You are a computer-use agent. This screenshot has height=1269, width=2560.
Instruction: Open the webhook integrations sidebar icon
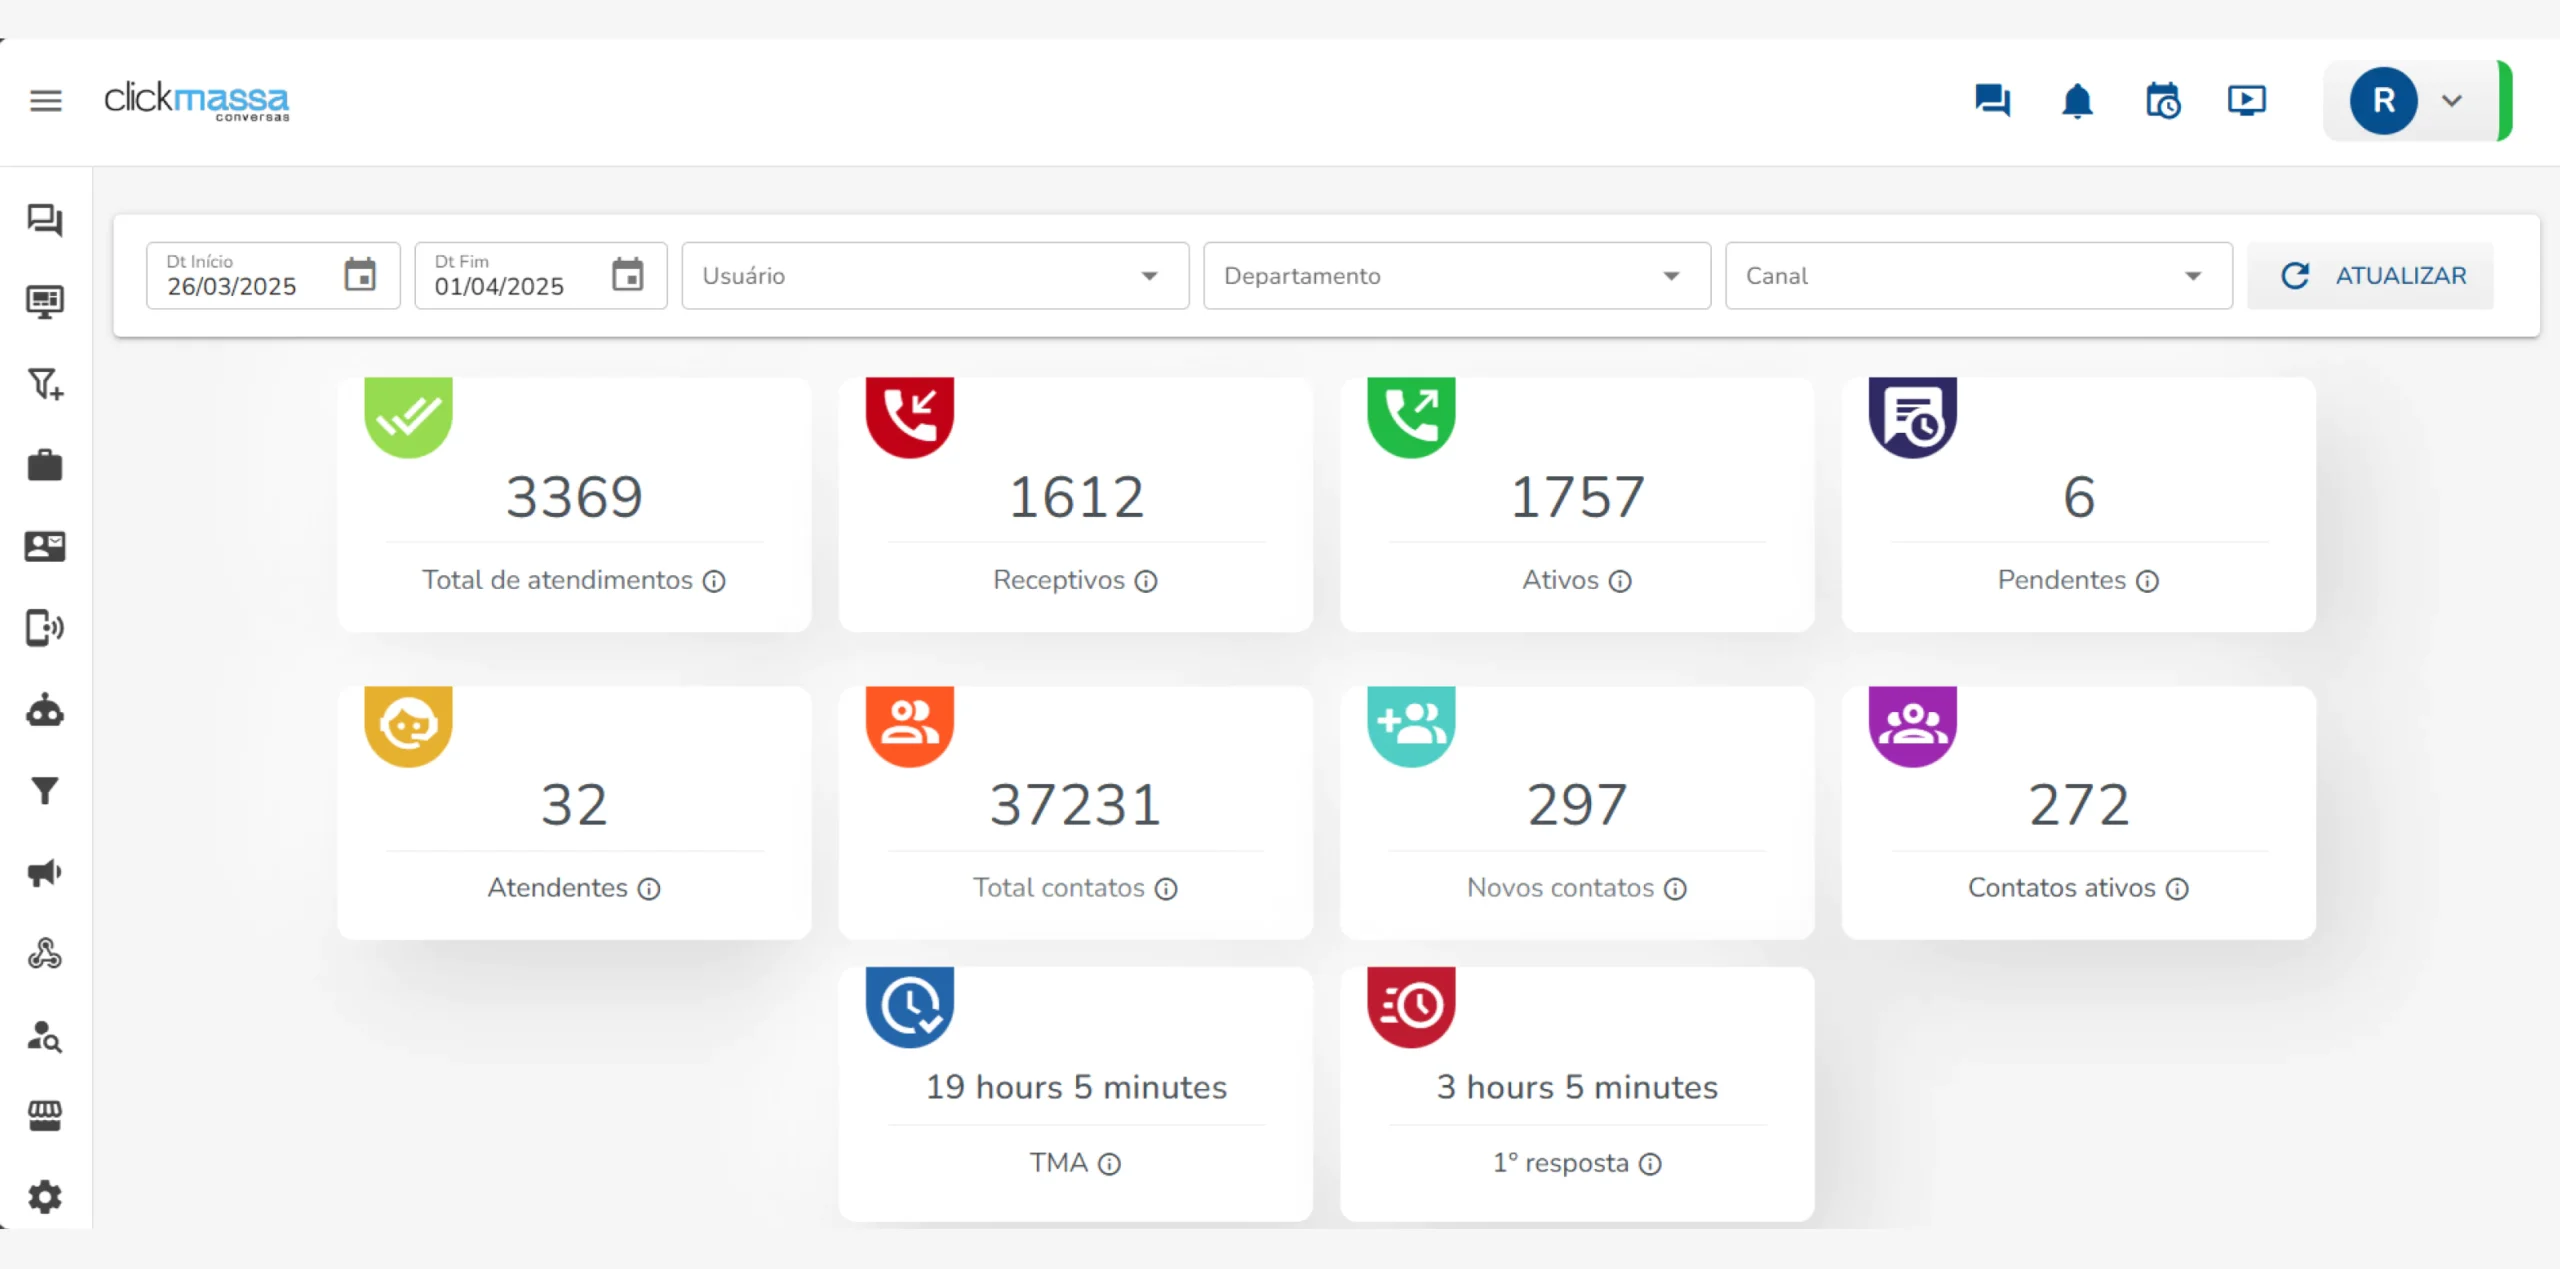45,954
